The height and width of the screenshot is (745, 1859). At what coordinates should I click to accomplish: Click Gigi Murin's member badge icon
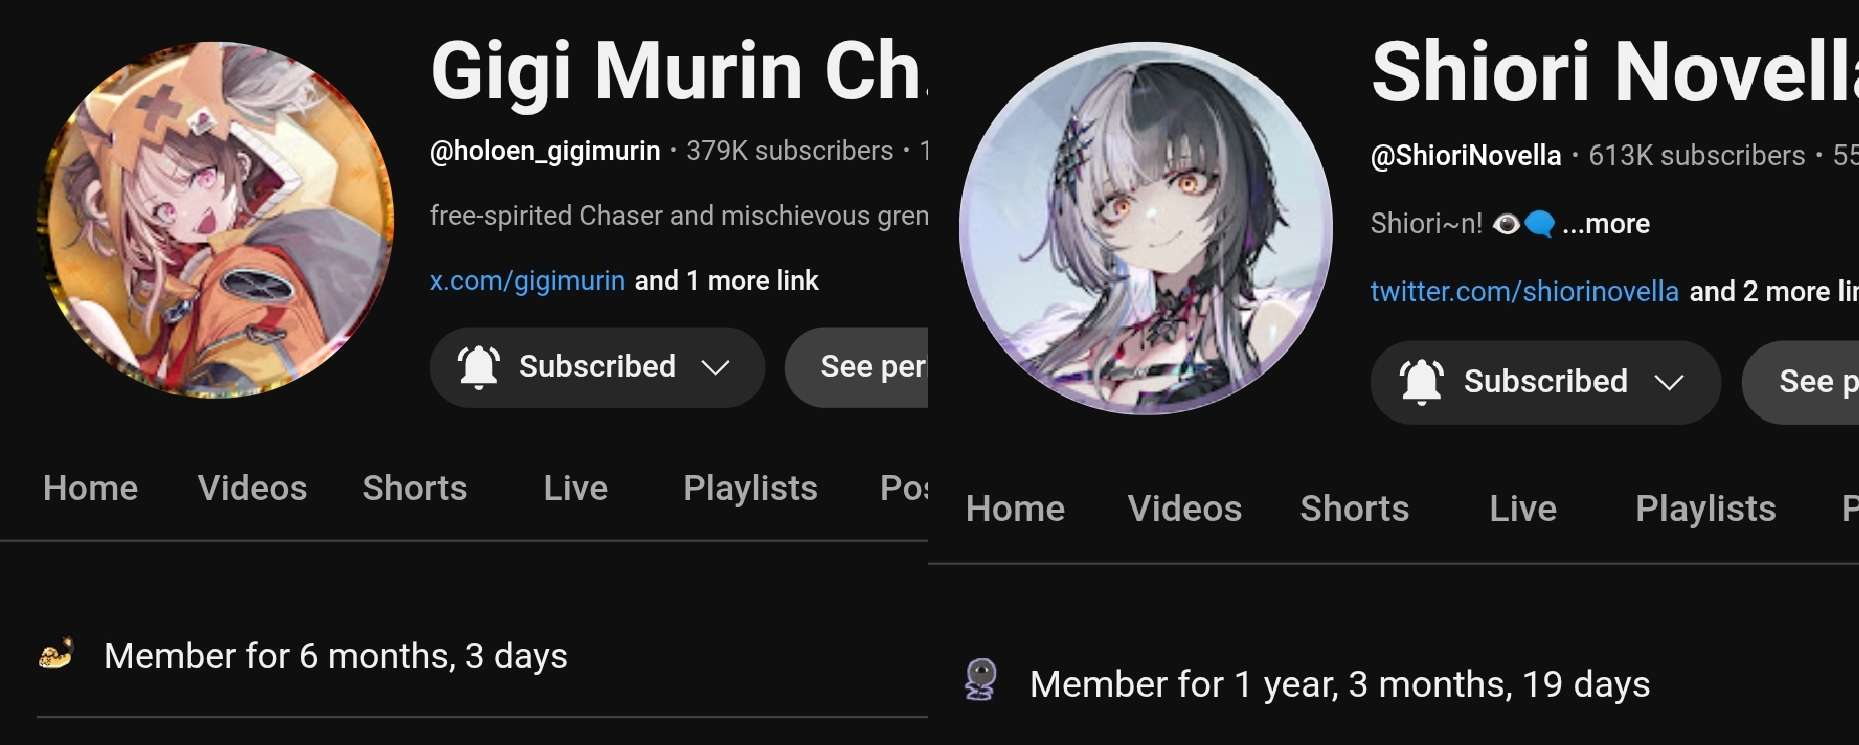point(56,655)
